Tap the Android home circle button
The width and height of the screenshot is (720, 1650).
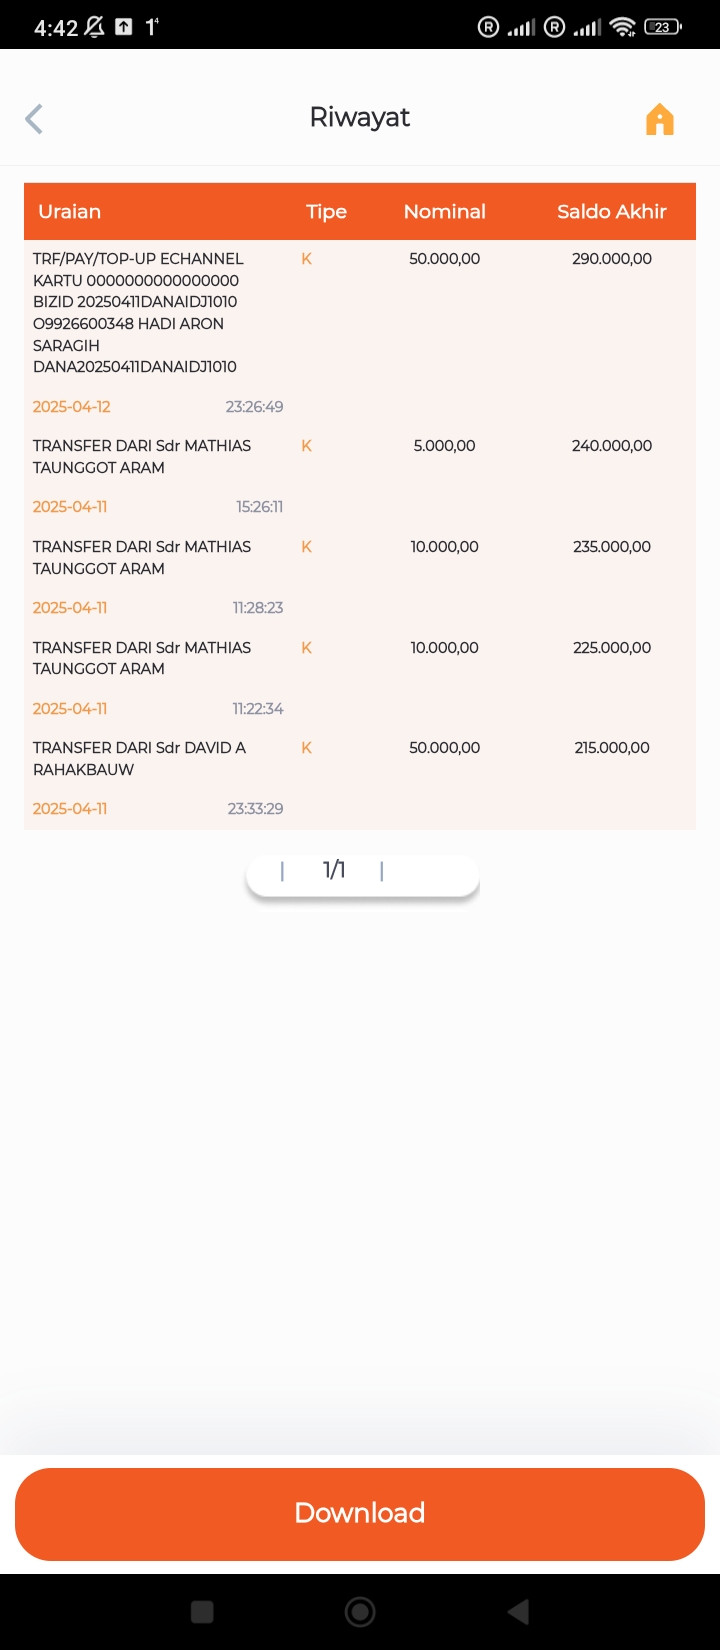(x=360, y=1611)
